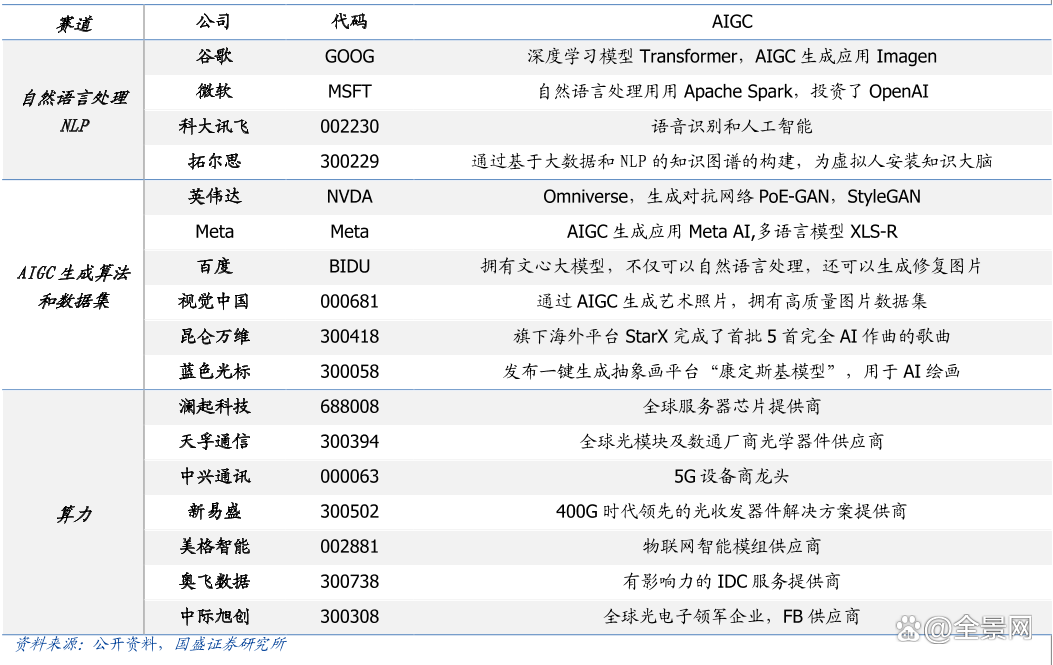Image resolution: width=1053 pixels, height=665 pixels.
Task: Select company cell 百度
Action: tap(214, 267)
